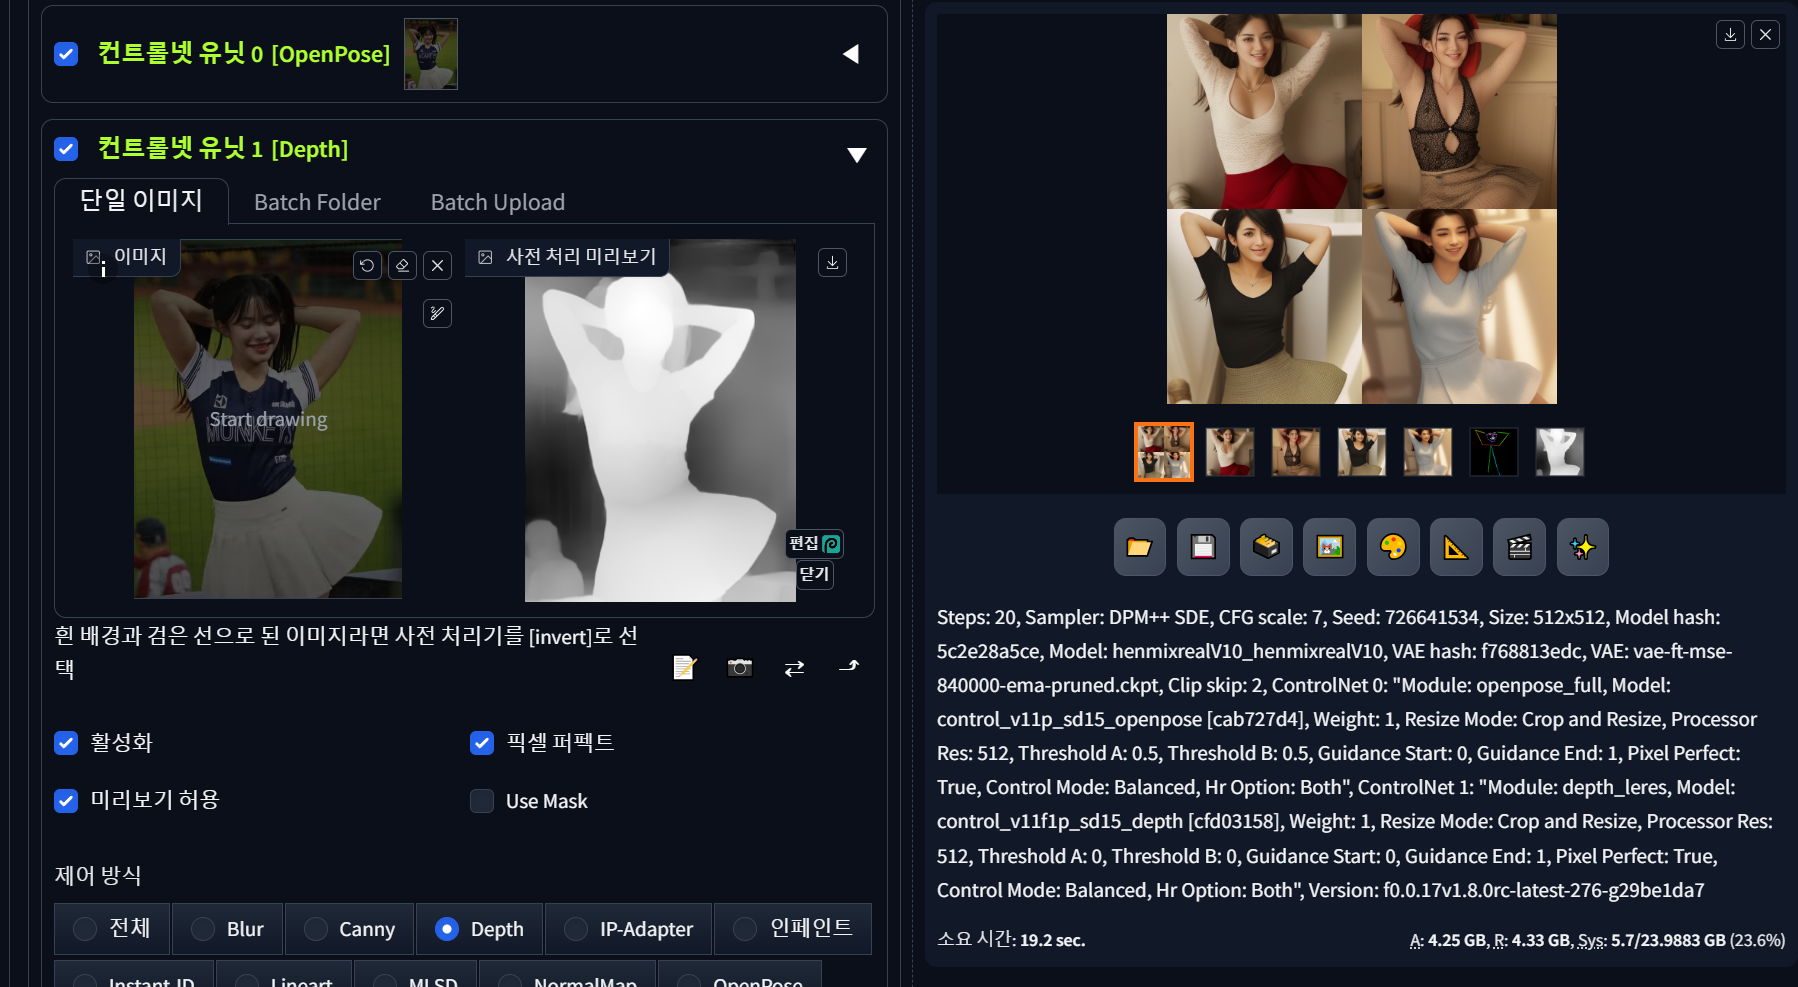Screen dimensions: 1798x987
Task: Send to inpaint with the palette icon
Action: (x=1393, y=547)
